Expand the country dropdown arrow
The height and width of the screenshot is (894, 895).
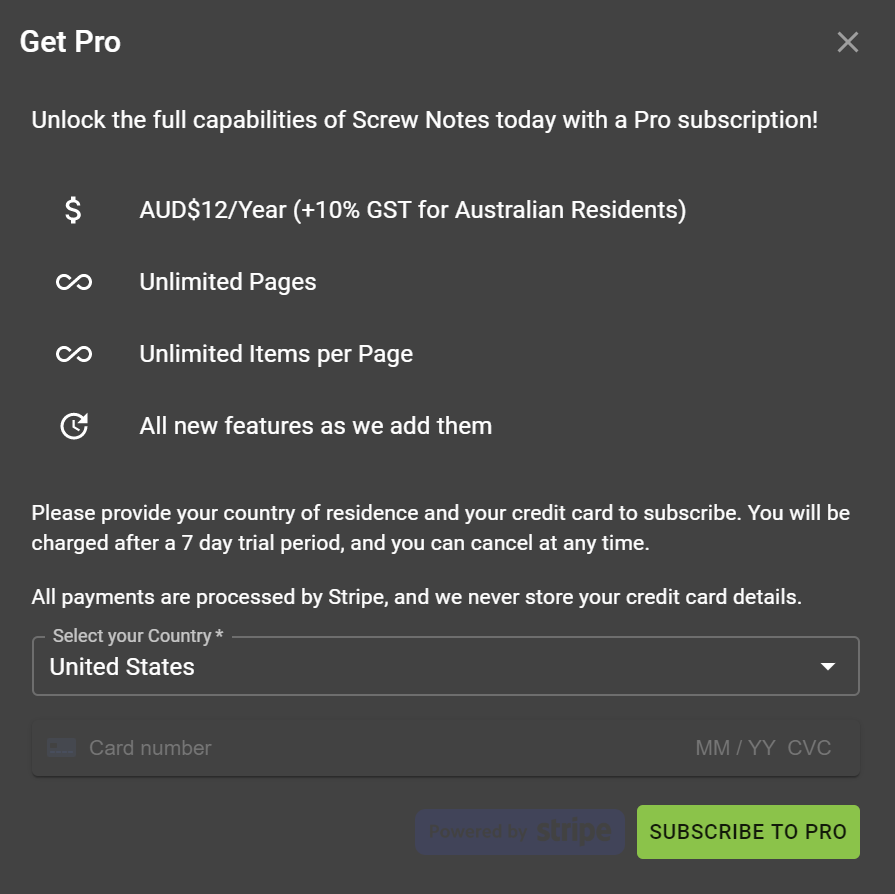click(x=827, y=667)
